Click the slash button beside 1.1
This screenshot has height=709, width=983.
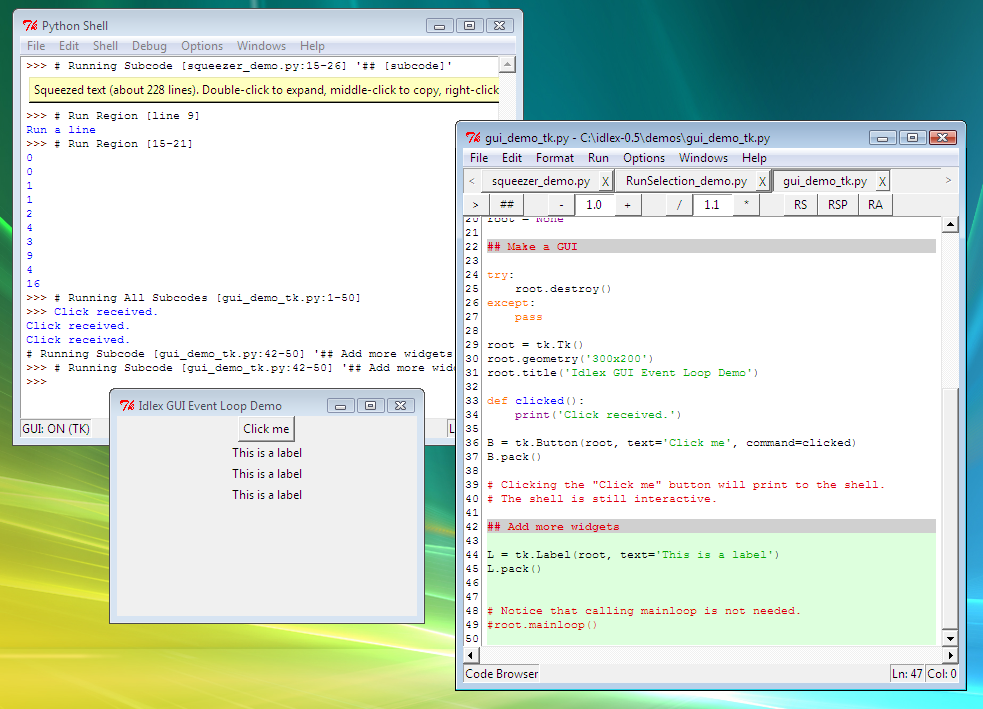point(679,205)
